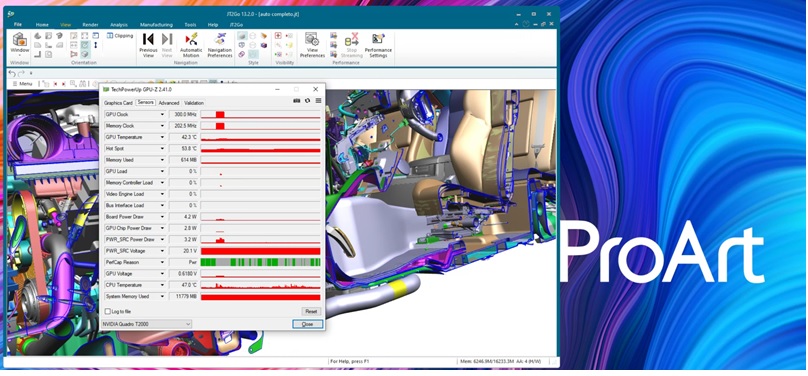Screen dimensions: 808x376
Task: Click the Close button in GPU-Z
Action: point(308,324)
